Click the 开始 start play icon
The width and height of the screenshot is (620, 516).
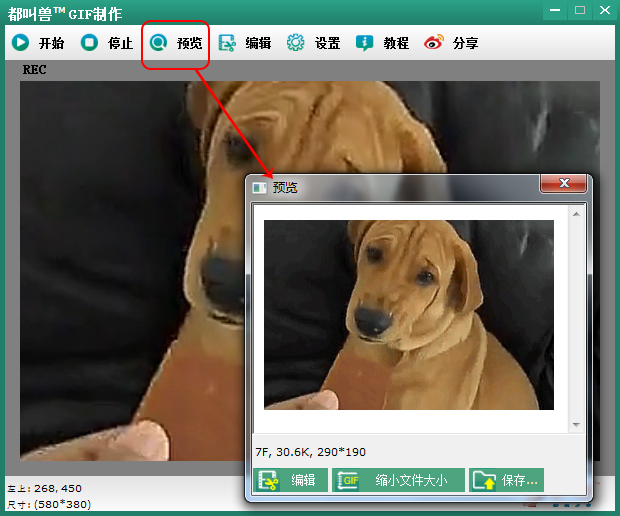(20, 42)
